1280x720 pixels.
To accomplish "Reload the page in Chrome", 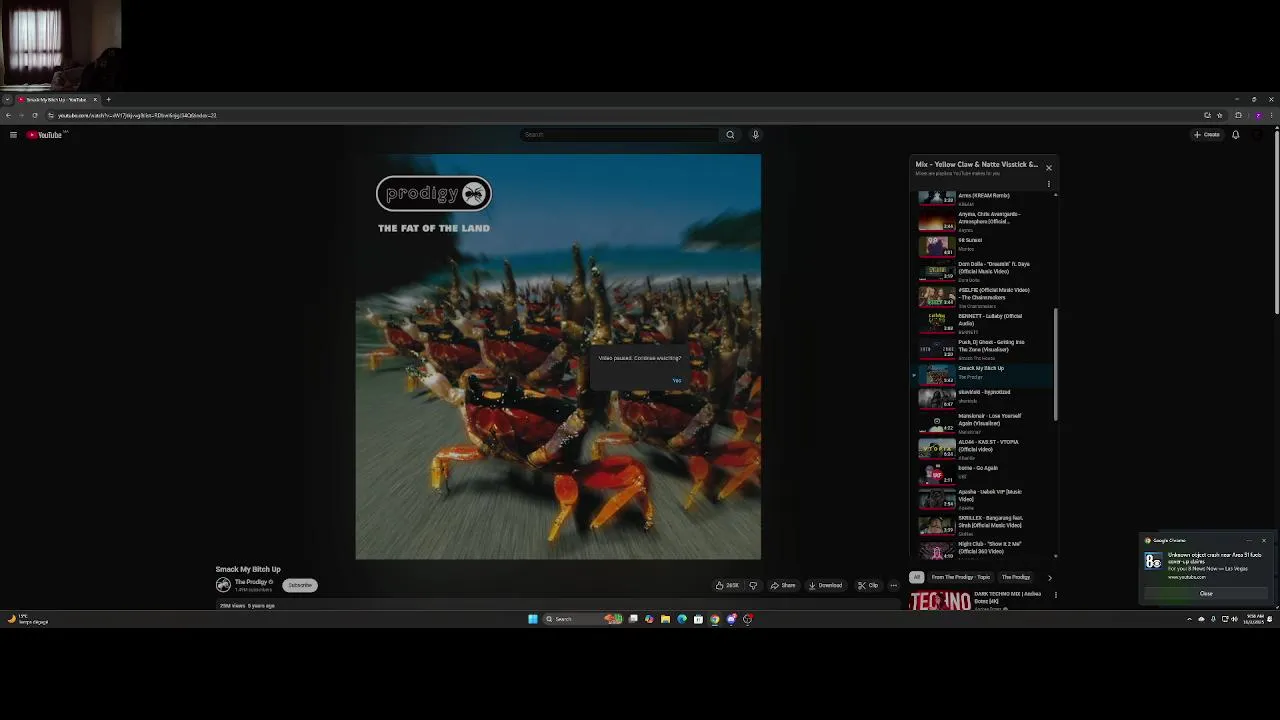I will (x=34, y=115).
